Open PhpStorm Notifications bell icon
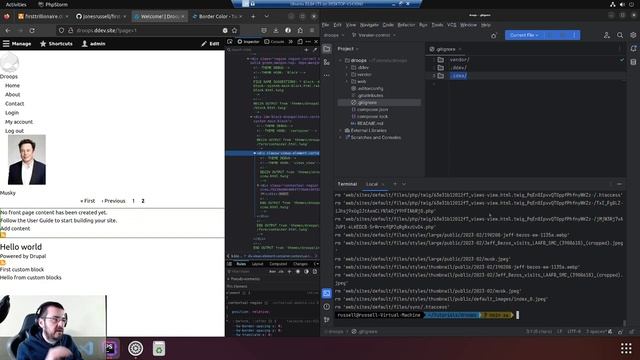Image resolution: width=640 pixels, height=360 pixels. (633, 49)
